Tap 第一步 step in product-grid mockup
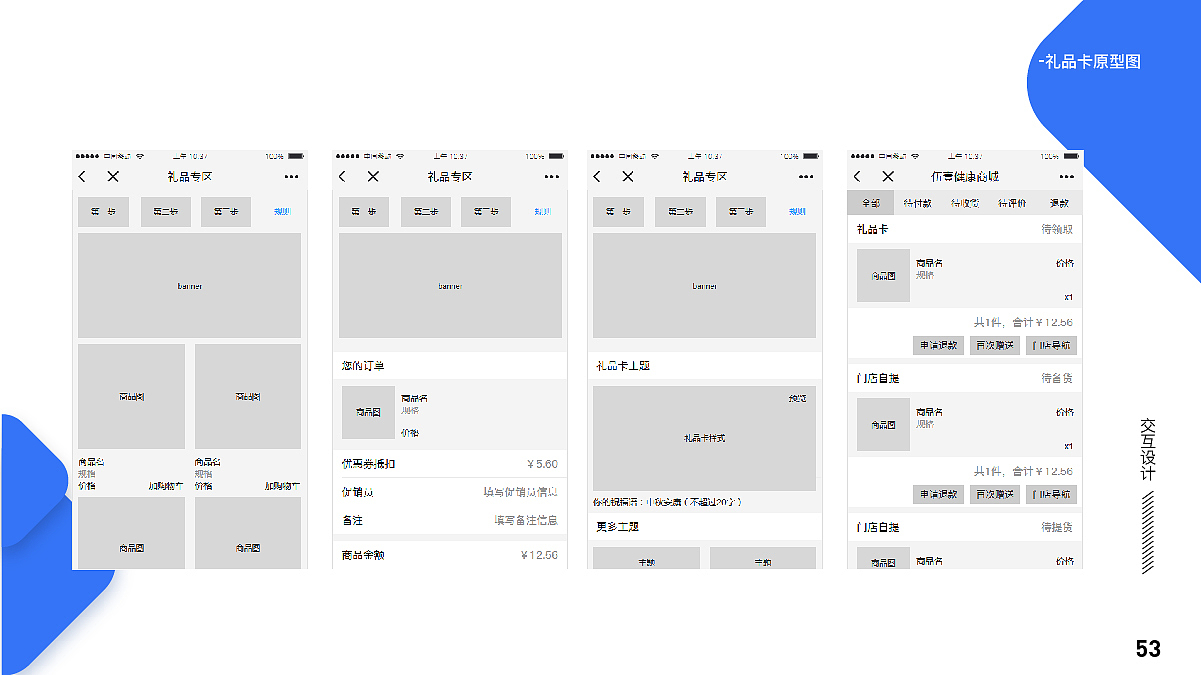This screenshot has height=675, width=1201. pyautogui.click(x=104, y=212)
